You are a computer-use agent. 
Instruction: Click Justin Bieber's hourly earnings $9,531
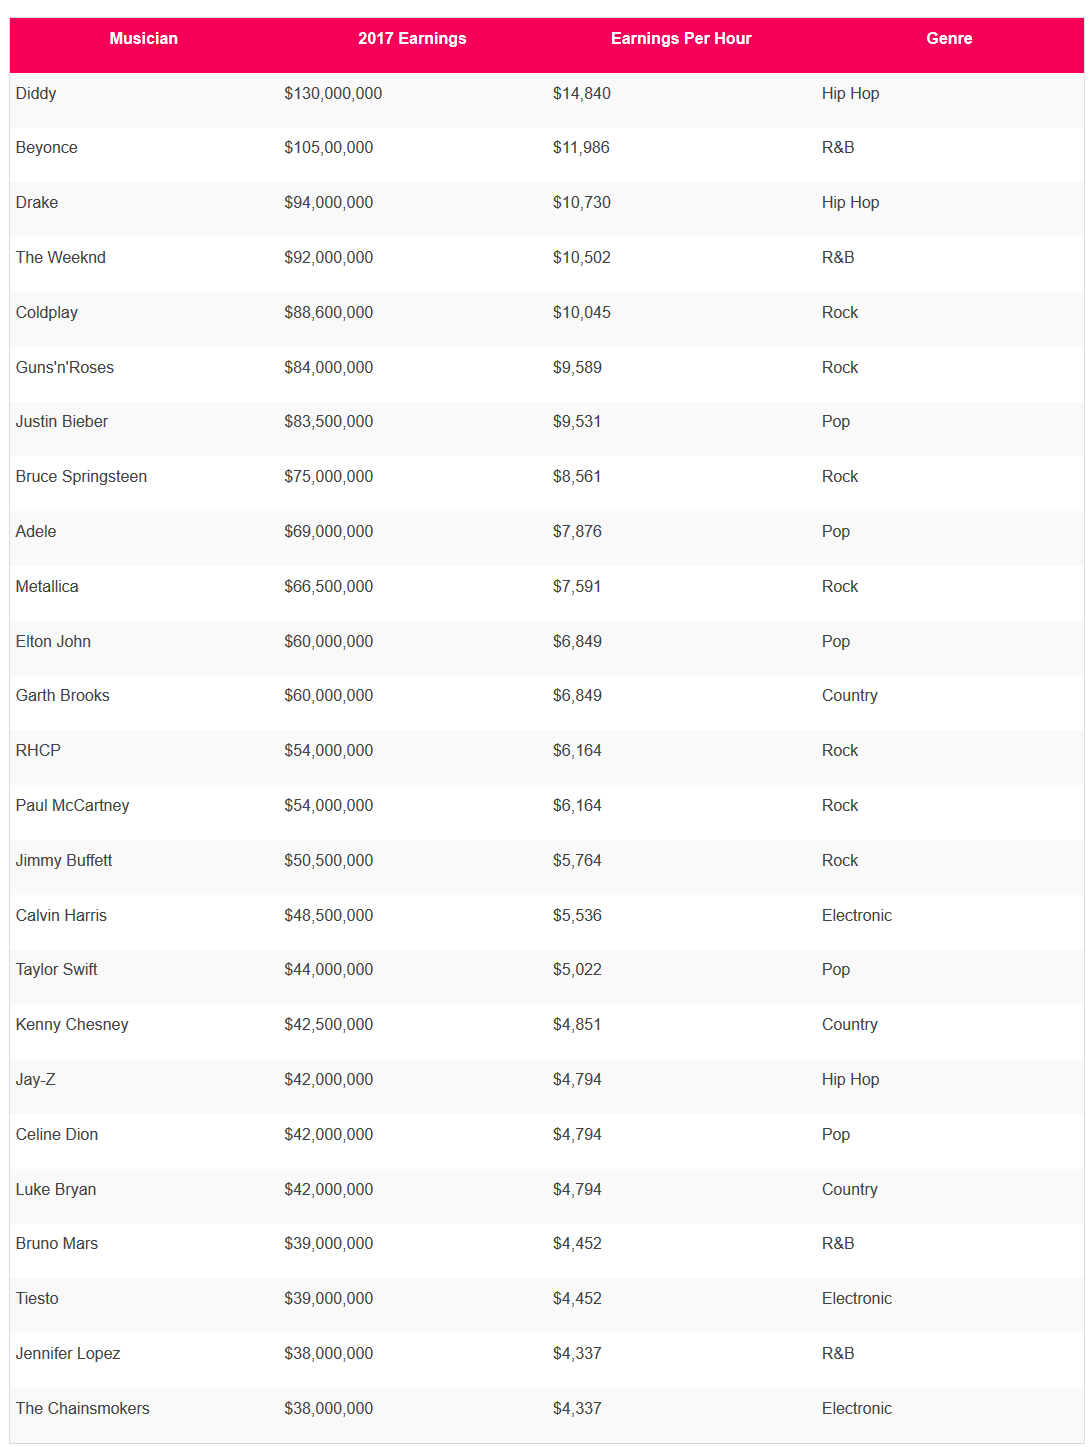(x=577, y=422)
